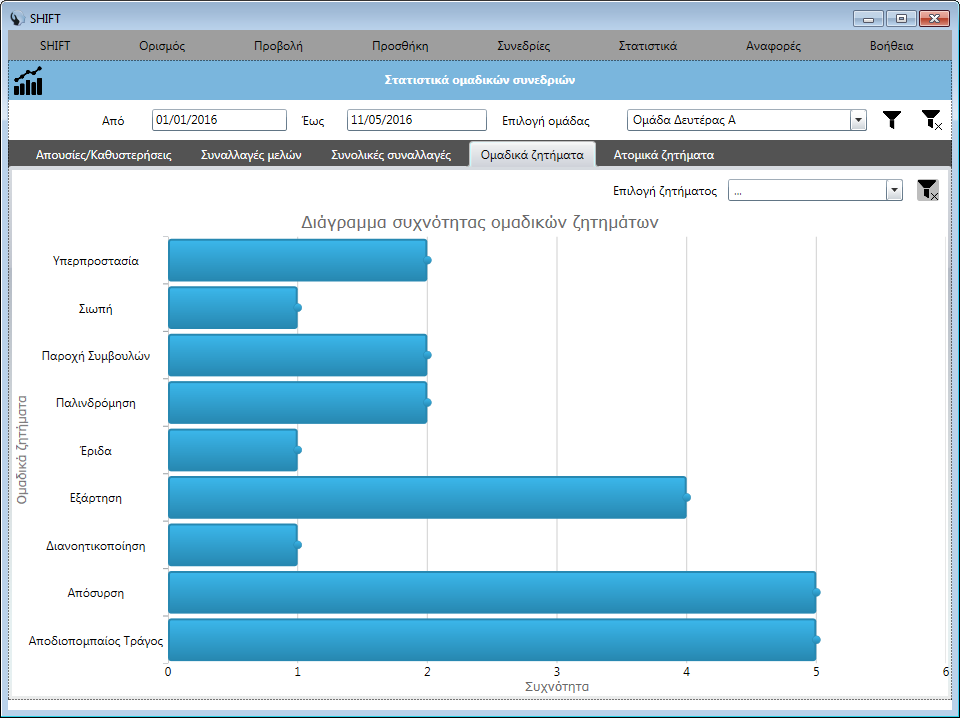The height and width of the screenshot is (718, 960).
Task: Switch to the Συναλλαγές μελών tab
Action: tap(251, 155)
